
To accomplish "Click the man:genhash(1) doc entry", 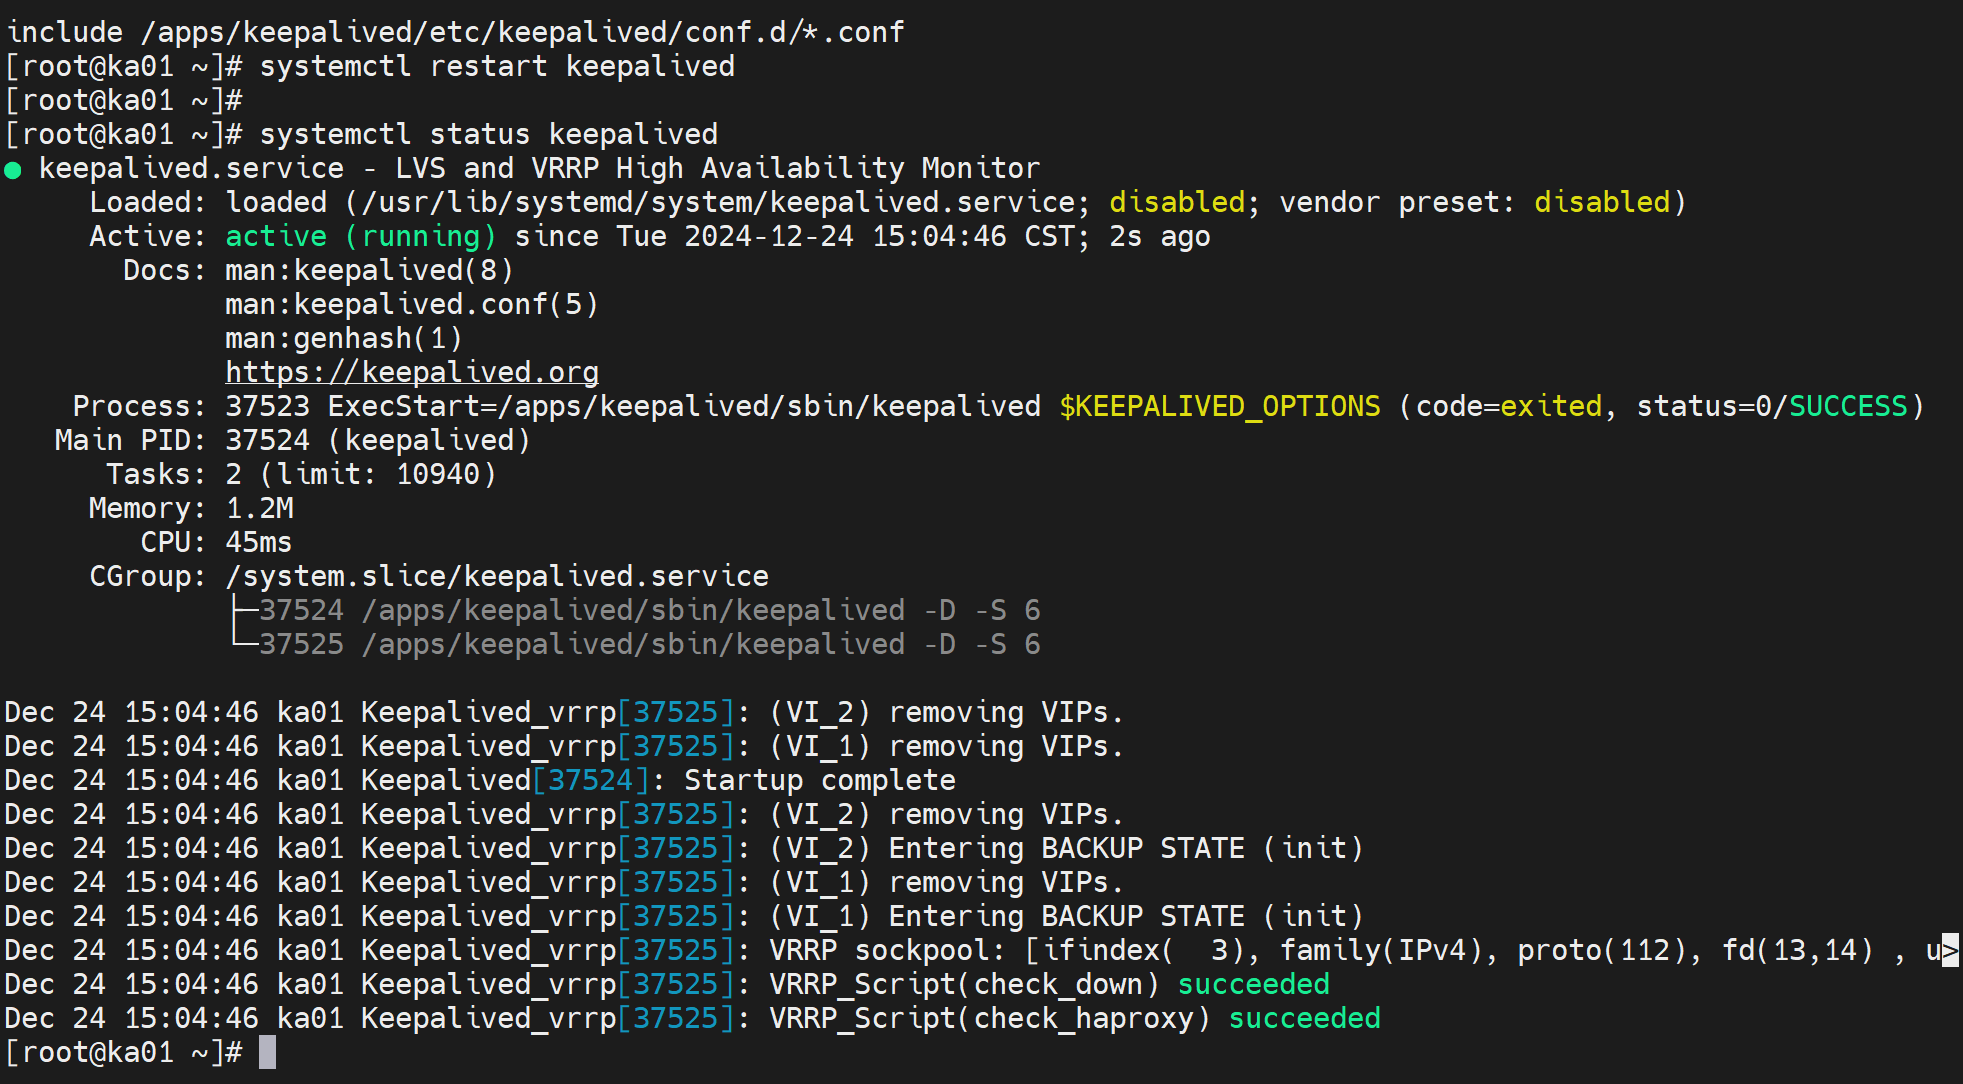I will point(343,338).
